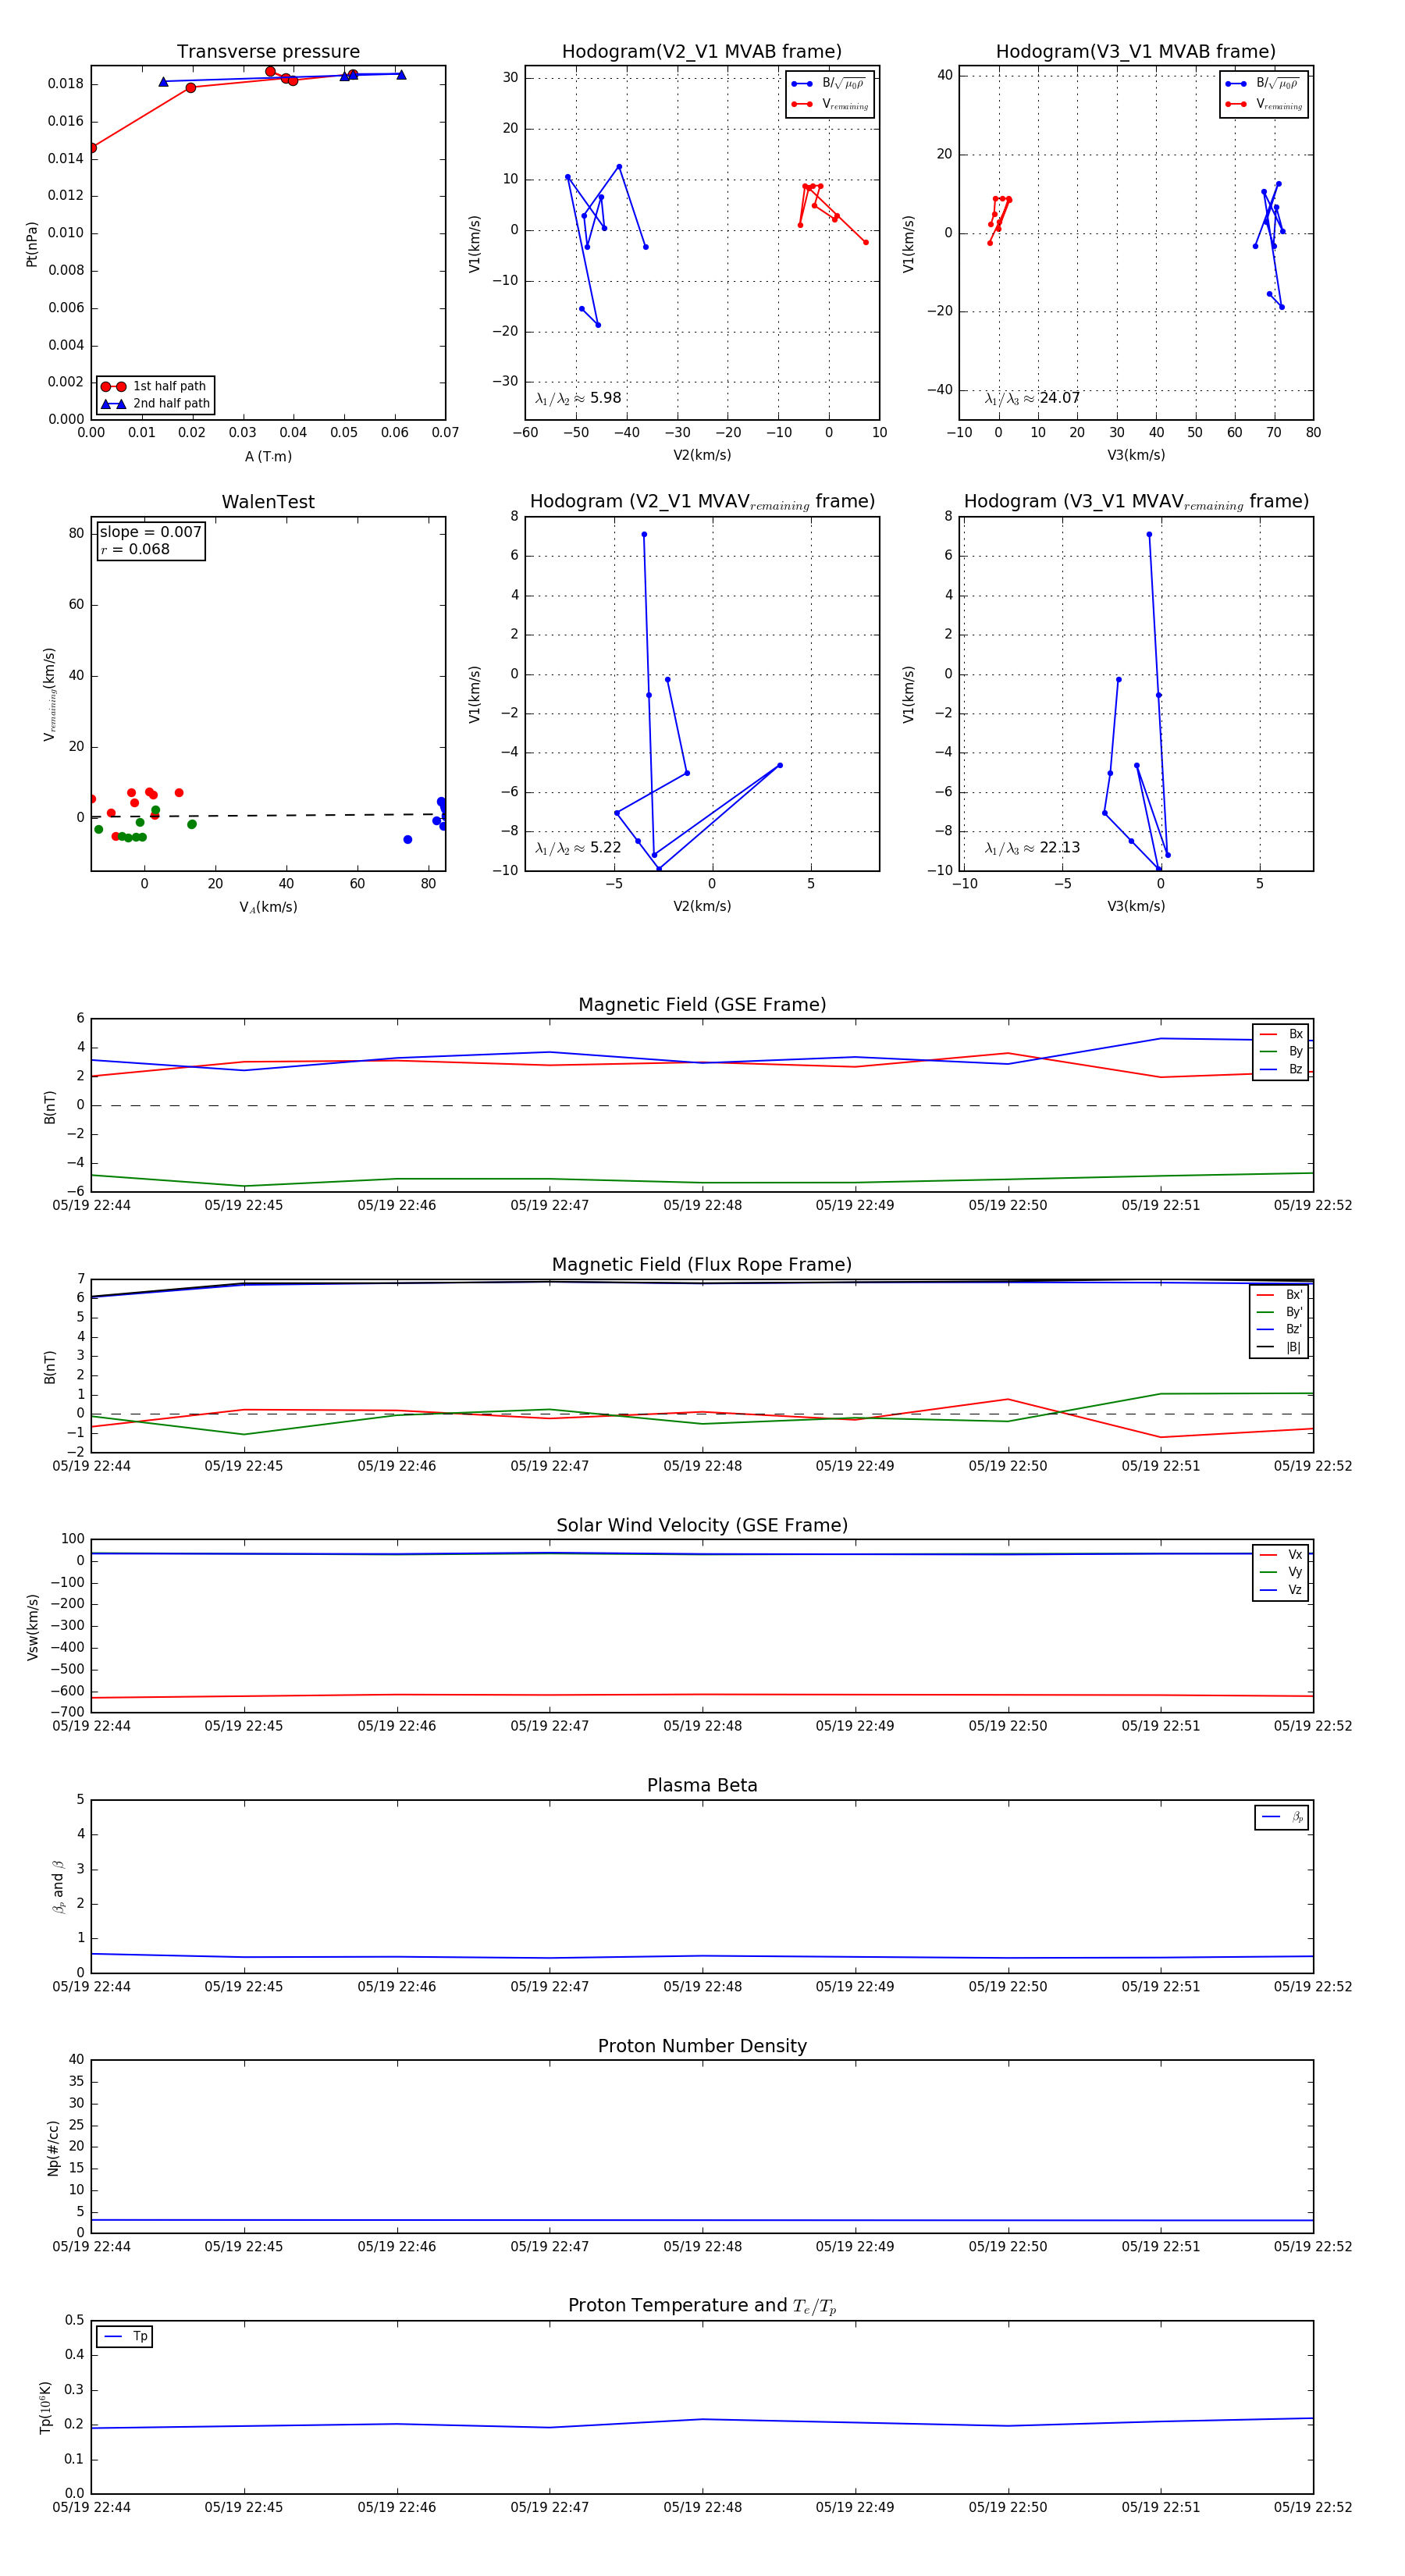Click the "05/19 22:47" tick in Plasma Beta plot
Image resolution: width=1405 pixels, height=2576 pixels.
tap(549, 1987)
